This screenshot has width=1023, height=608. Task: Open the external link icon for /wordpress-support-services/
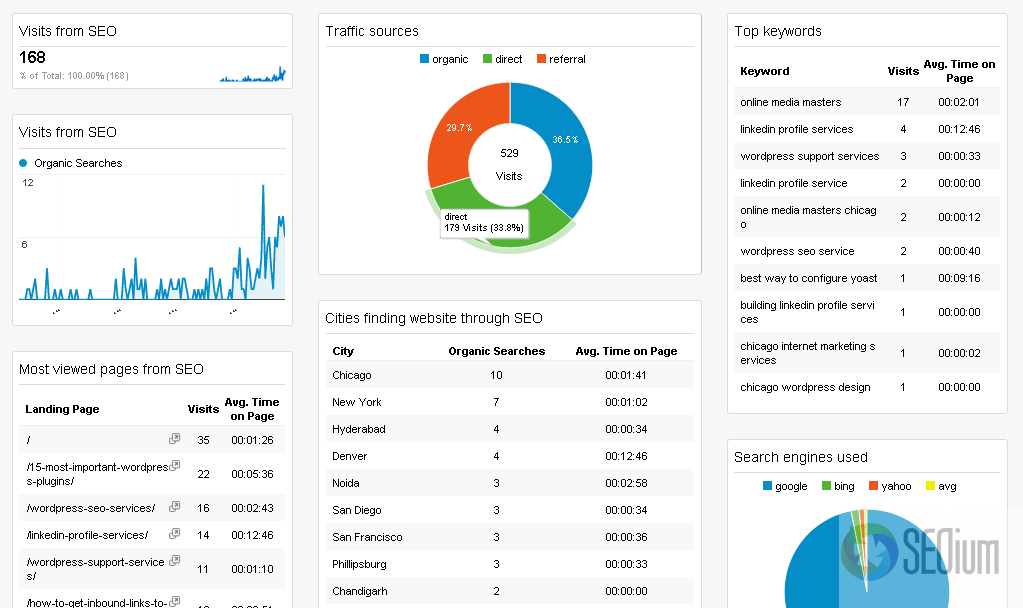click(x=174, y=560)
